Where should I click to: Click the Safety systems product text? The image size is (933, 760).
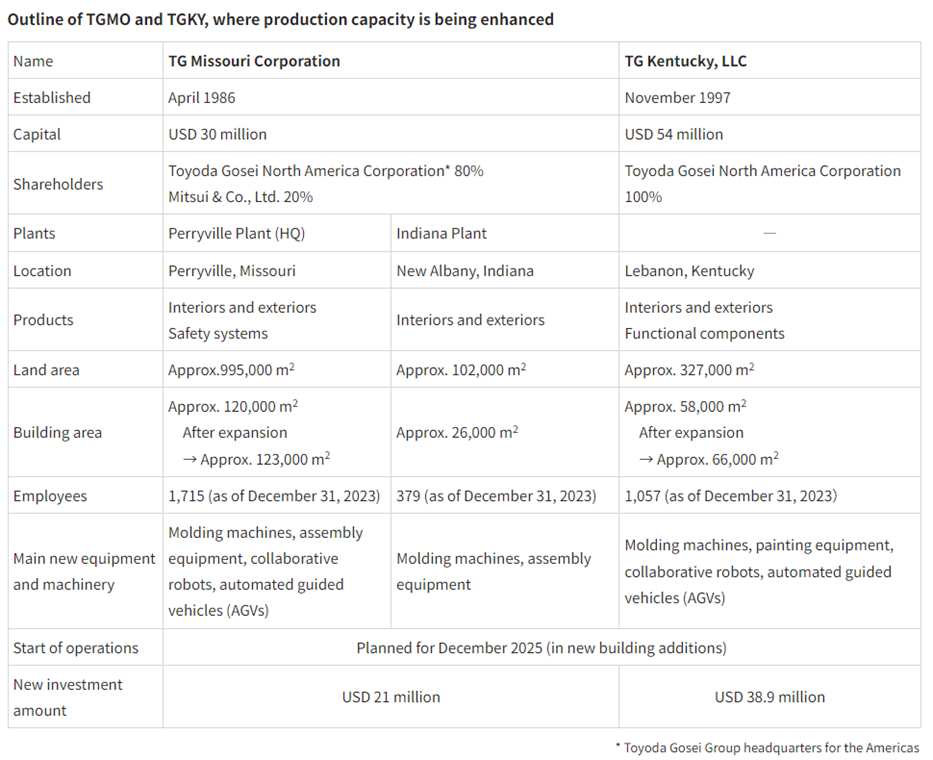pyautogui.click(x=217, y=333)
